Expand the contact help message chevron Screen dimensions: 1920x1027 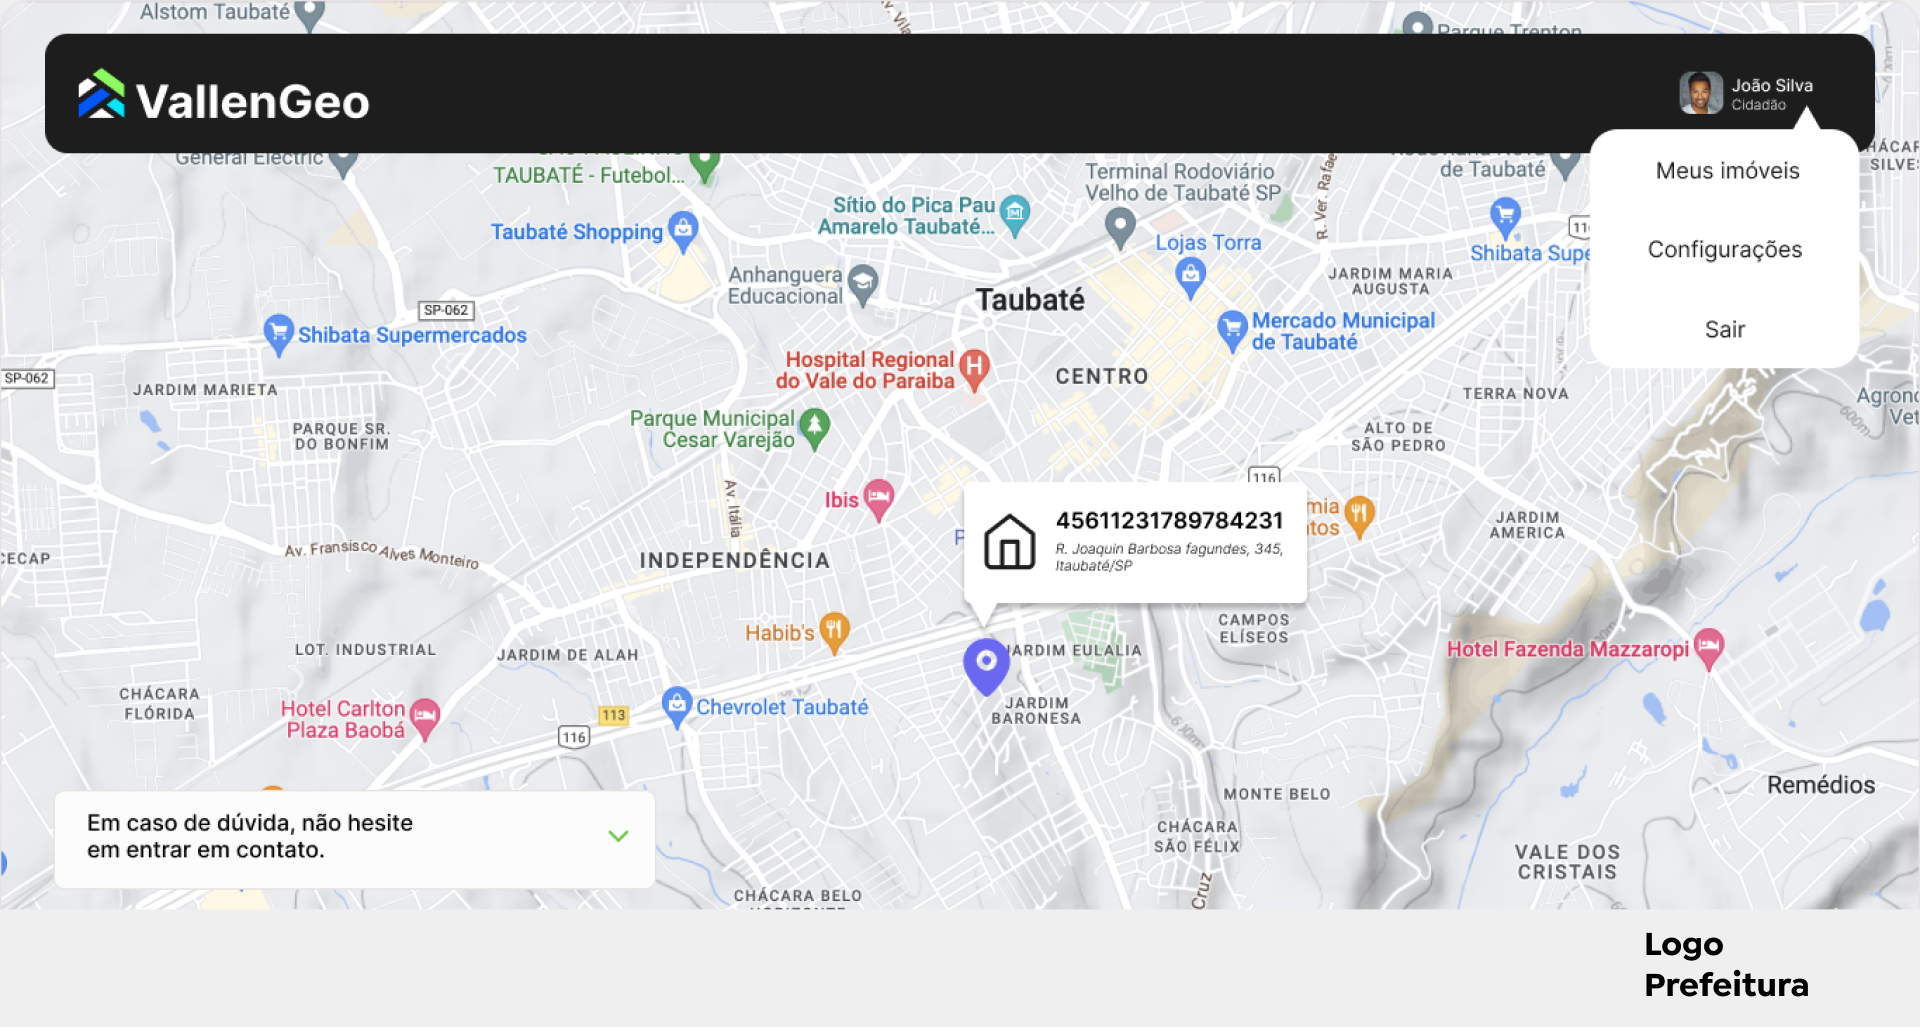point(617,836)
